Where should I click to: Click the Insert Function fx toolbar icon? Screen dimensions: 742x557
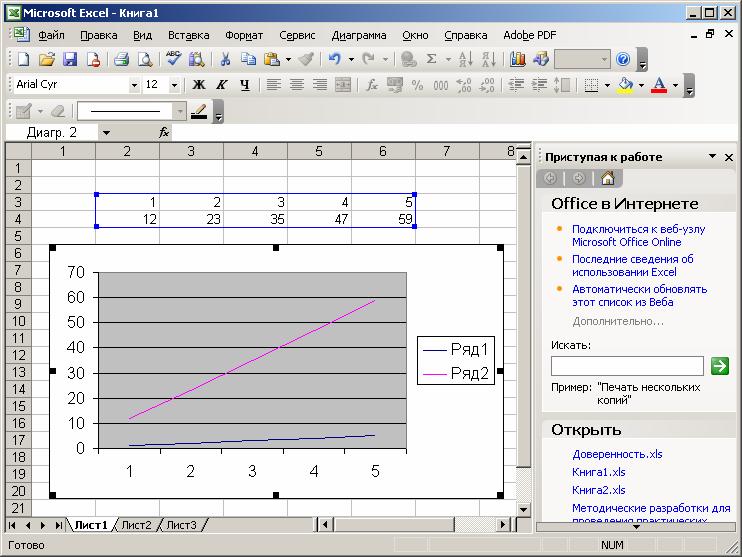click(372, 85)
